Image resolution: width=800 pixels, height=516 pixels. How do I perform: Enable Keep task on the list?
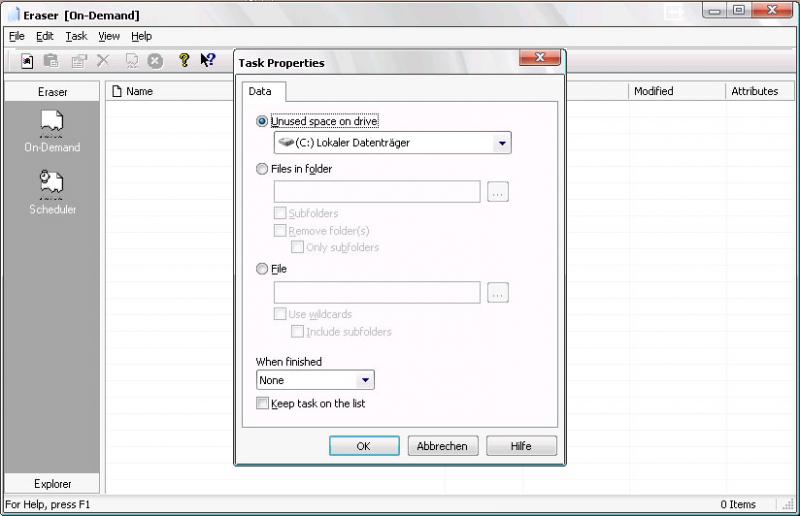pyautogui.click(x=262, y=403)
